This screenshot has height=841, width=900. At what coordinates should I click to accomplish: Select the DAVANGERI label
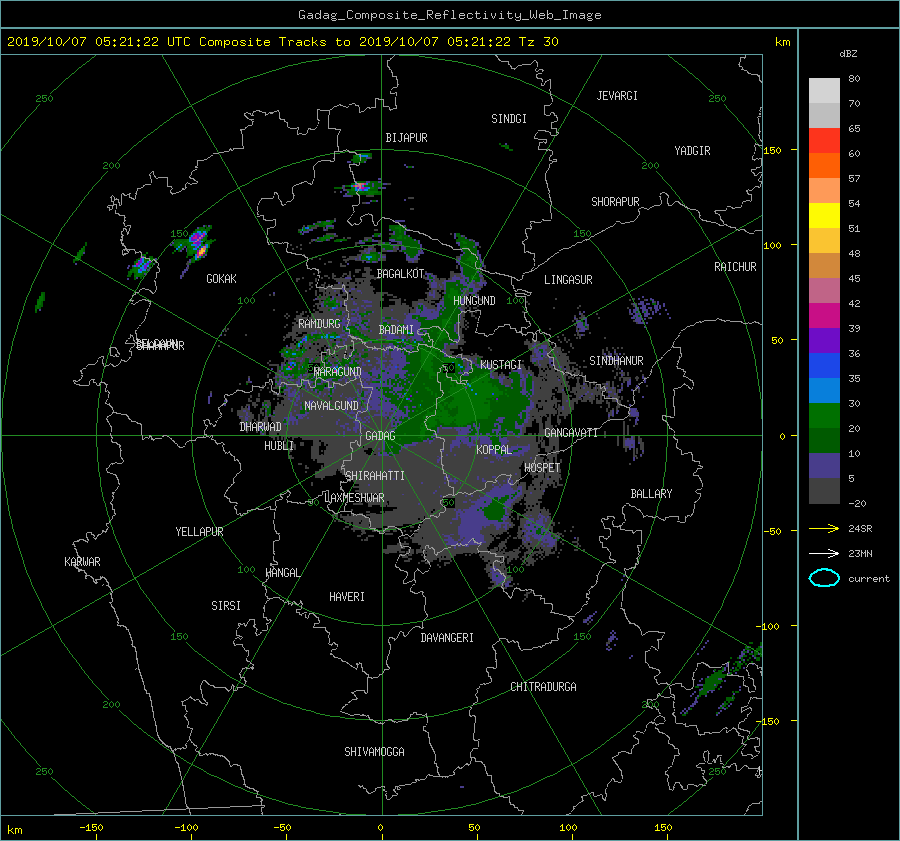coord(447,638)
